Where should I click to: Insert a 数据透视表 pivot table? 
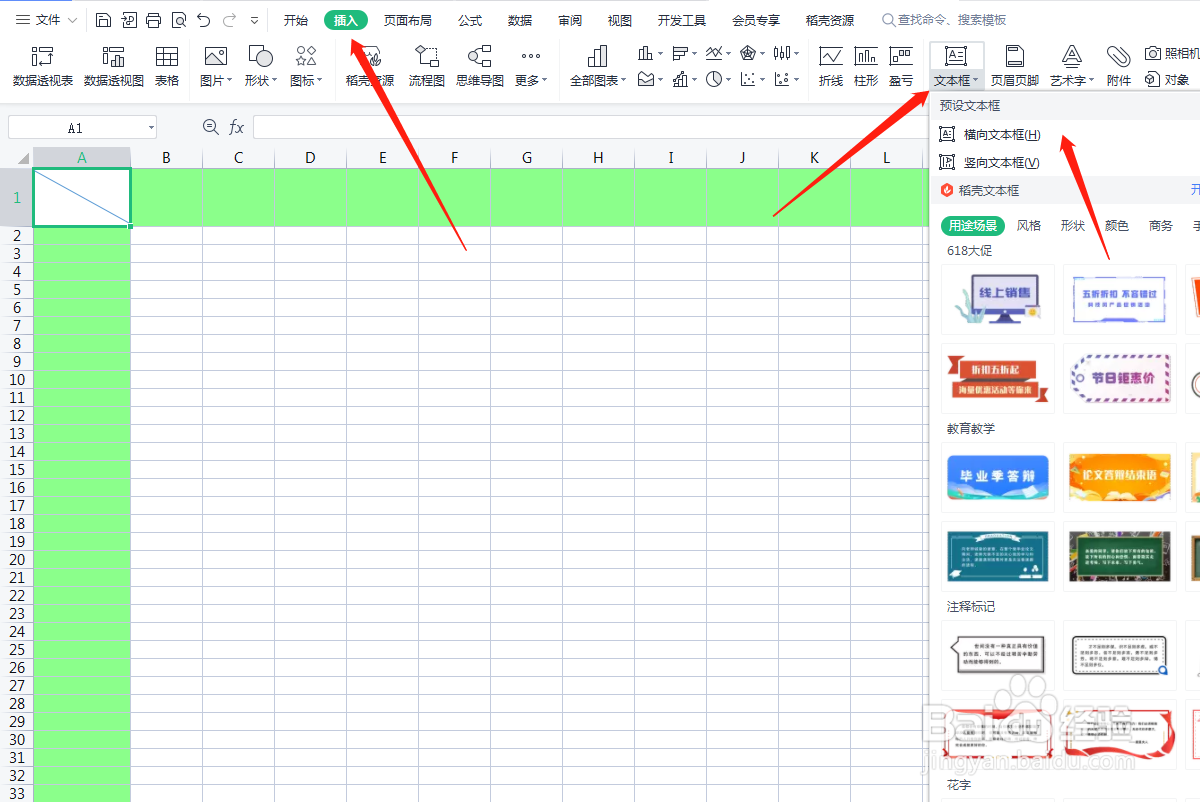point(43,66)
